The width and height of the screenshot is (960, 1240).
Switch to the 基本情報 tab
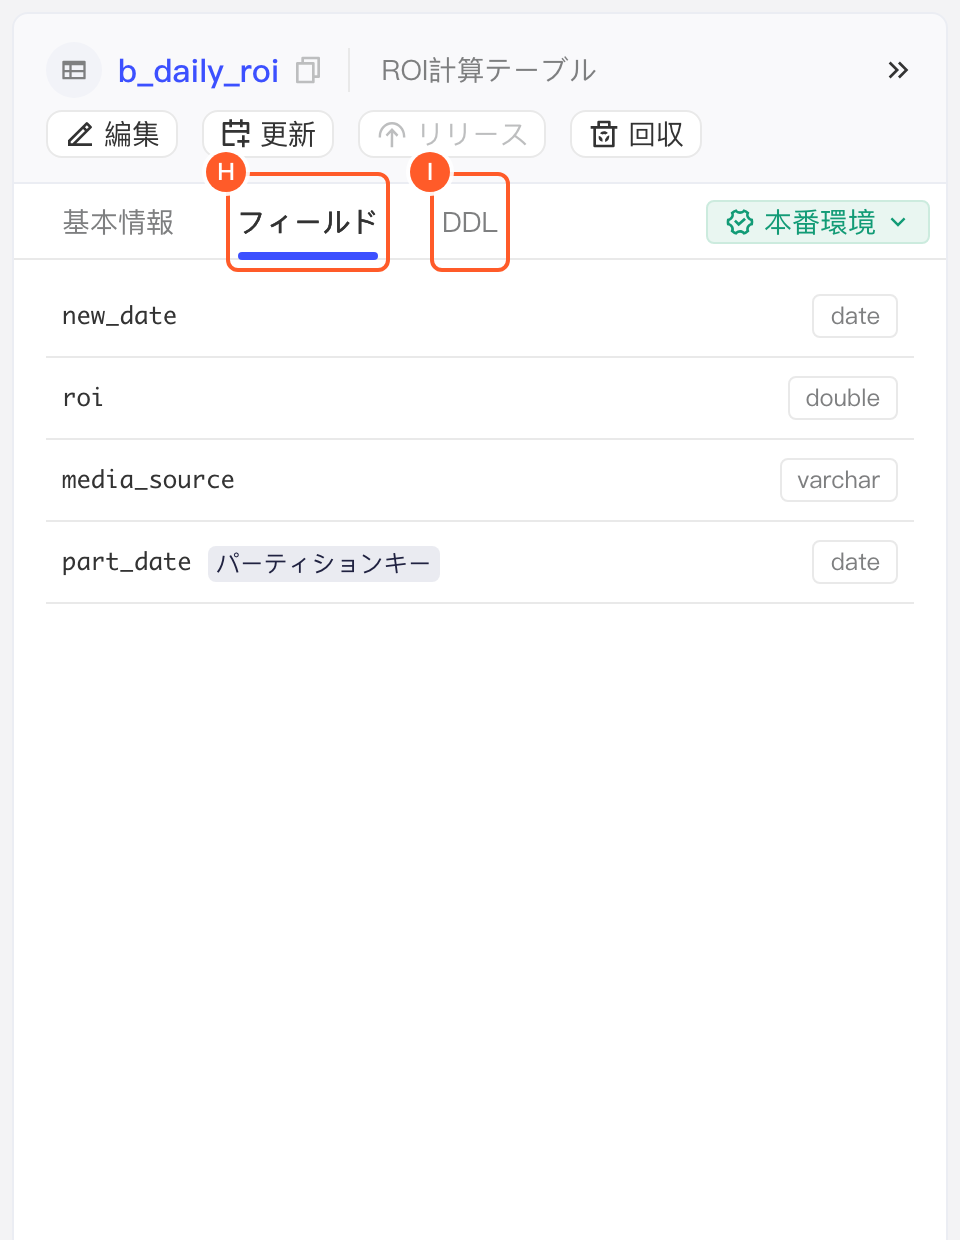pos(118,222)
